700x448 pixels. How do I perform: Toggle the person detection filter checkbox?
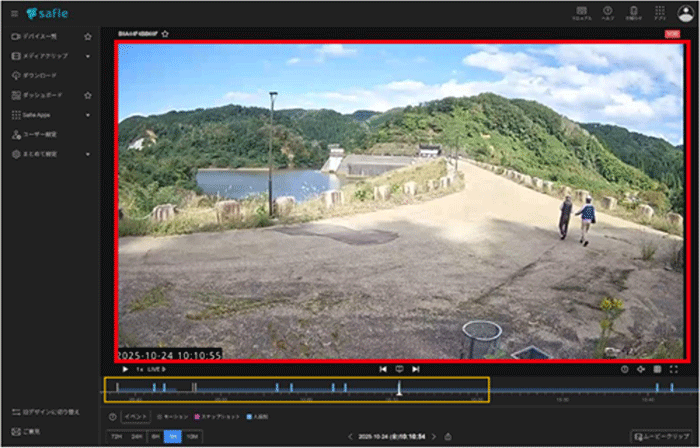click(x=250, y=416)
